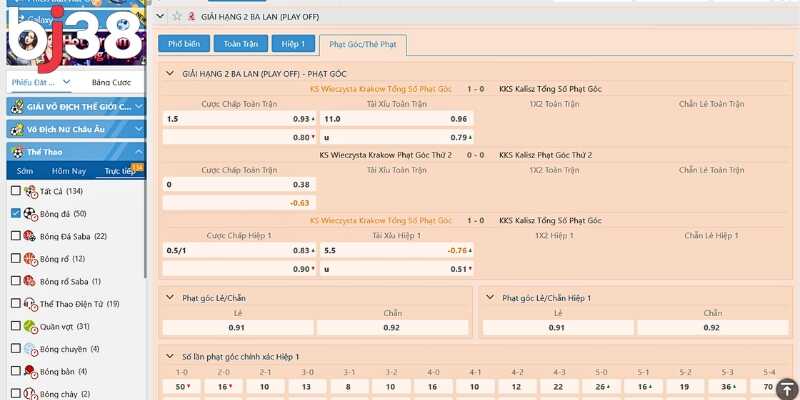Viewport: 800px width, 400px height.
Task: Uncheck the Bóng đá (50) checkbox
Action: point(15,214)
